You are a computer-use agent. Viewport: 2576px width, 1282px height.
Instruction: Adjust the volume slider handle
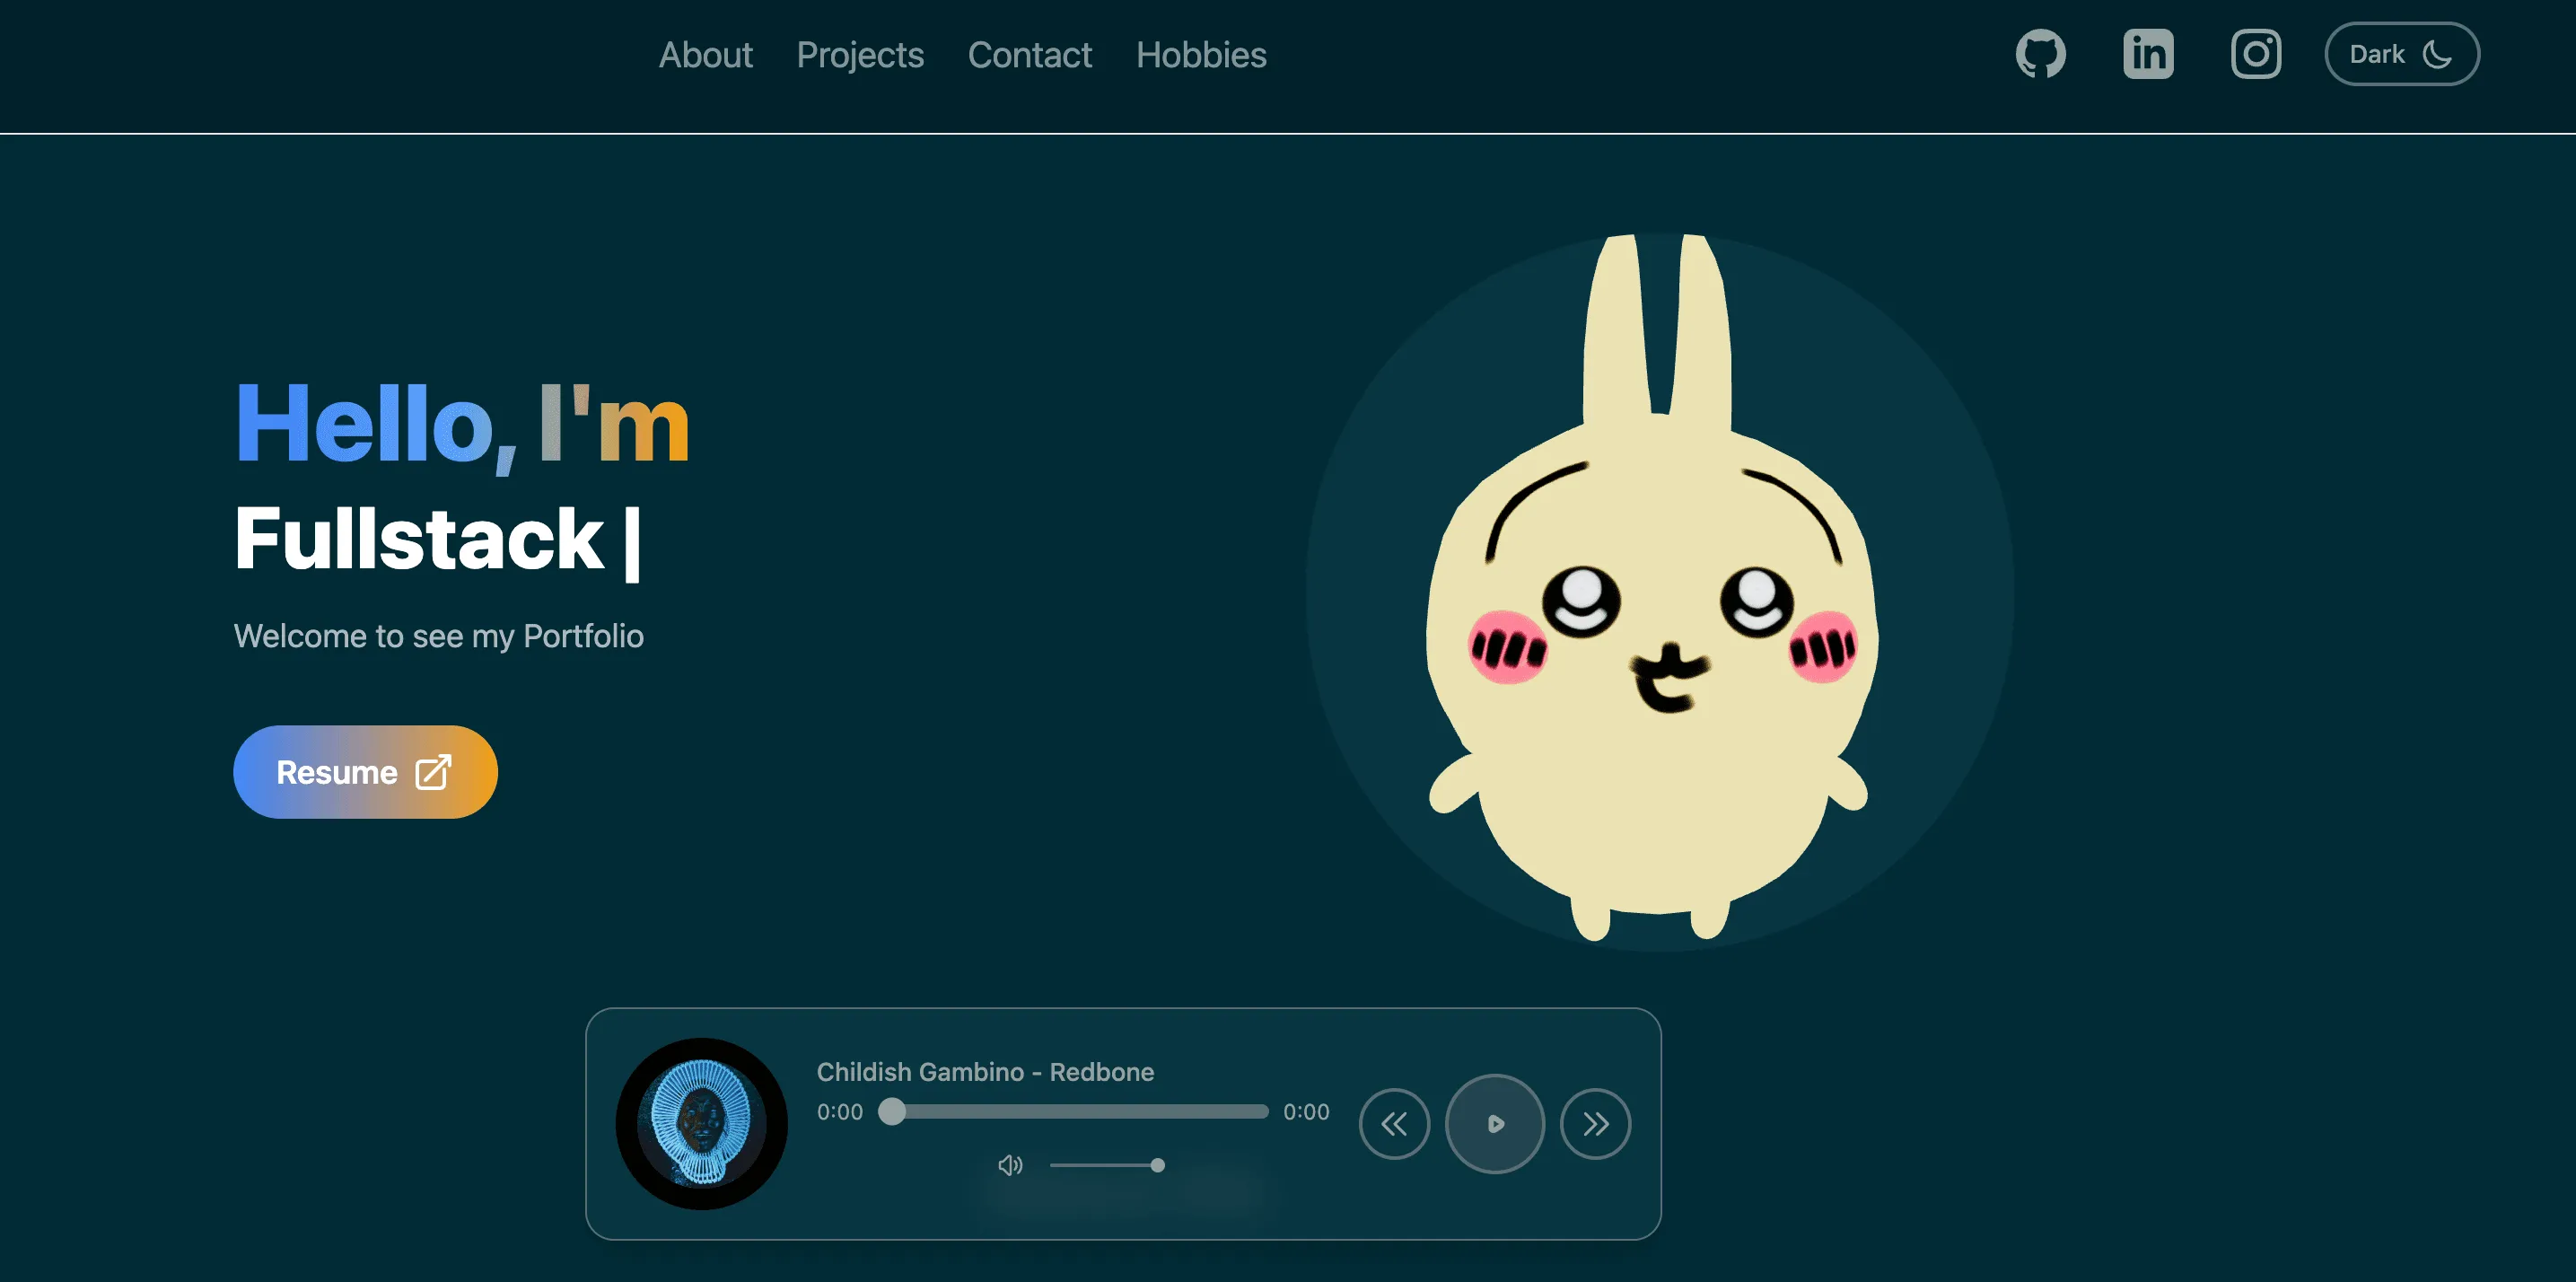1157,1165
